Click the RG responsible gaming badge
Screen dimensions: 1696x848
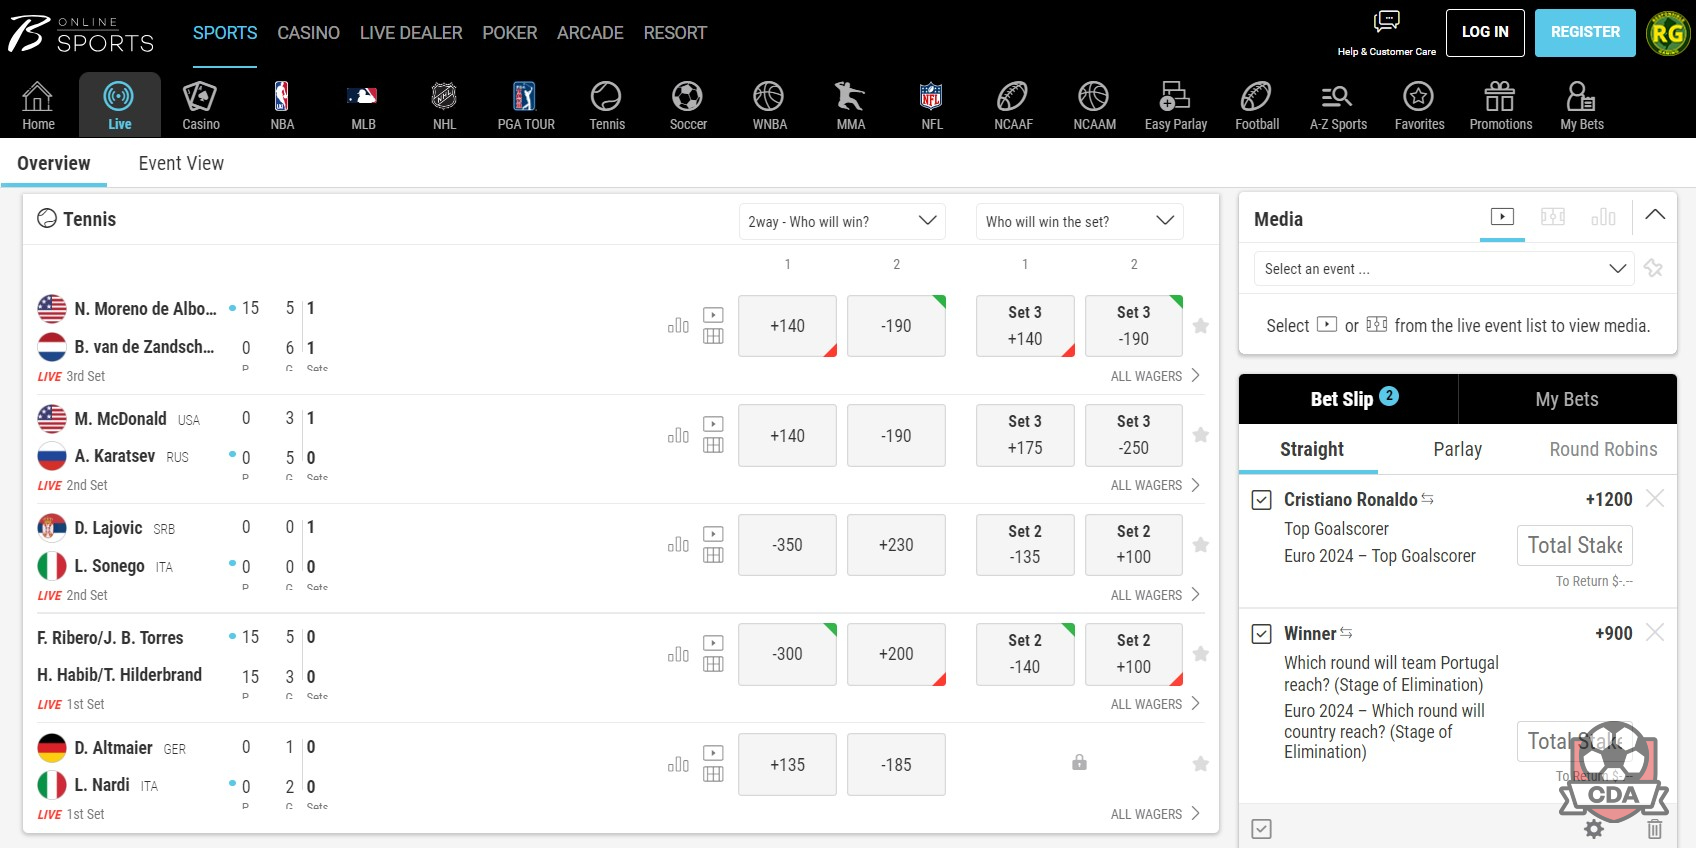[x=1668, y=33]
